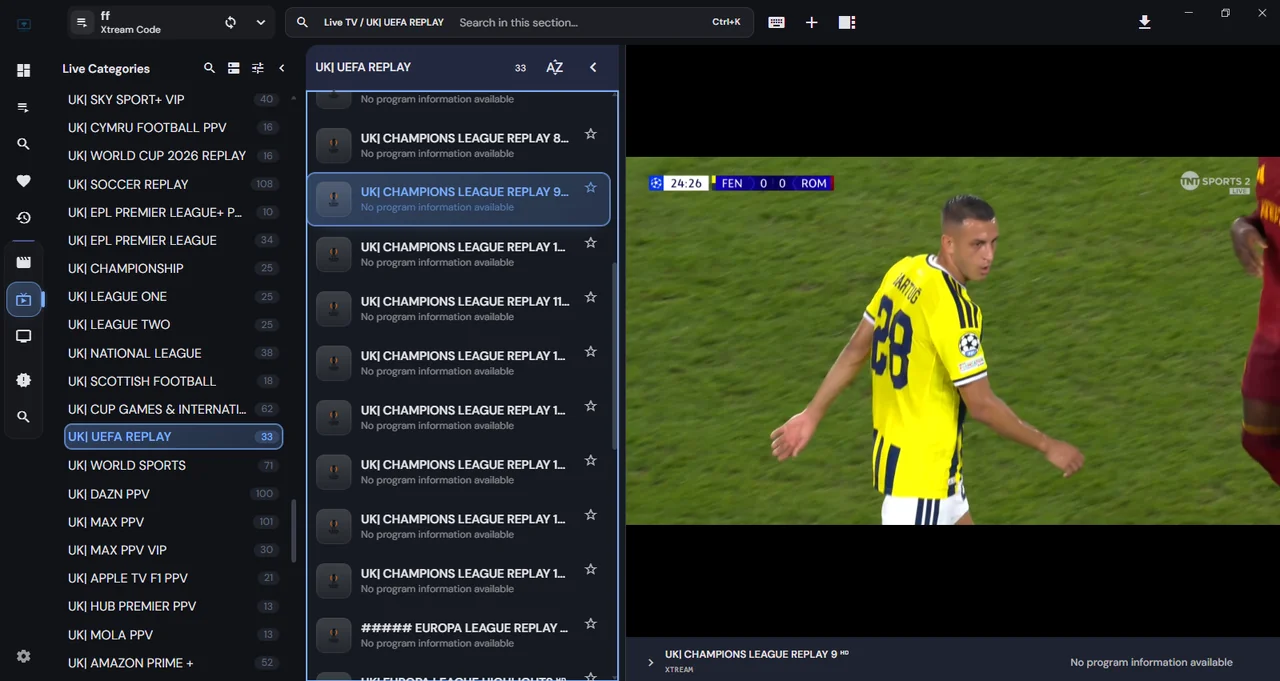Open UK| SKY SPORT+ VIP category

click(x=173, y=99)
